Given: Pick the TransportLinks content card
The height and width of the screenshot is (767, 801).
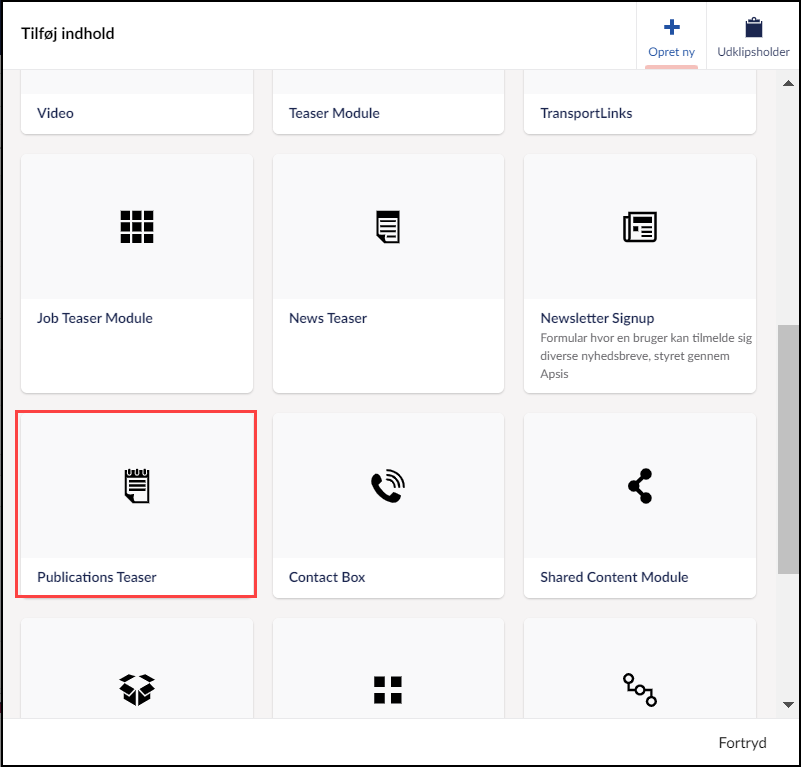Looking at the screenshot, I should pos(586,113).
